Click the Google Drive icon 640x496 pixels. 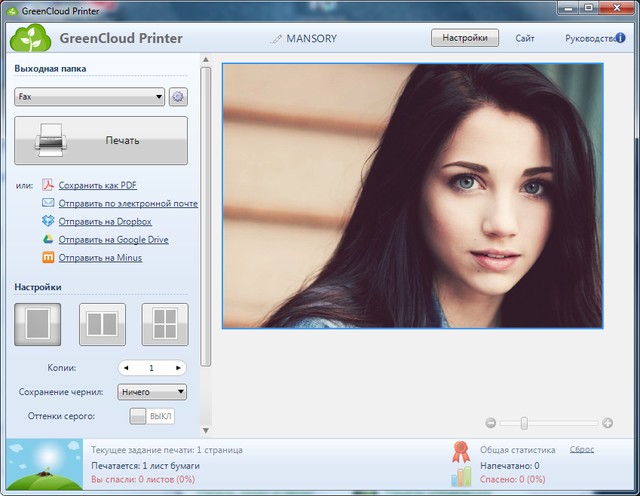[47, 239]
